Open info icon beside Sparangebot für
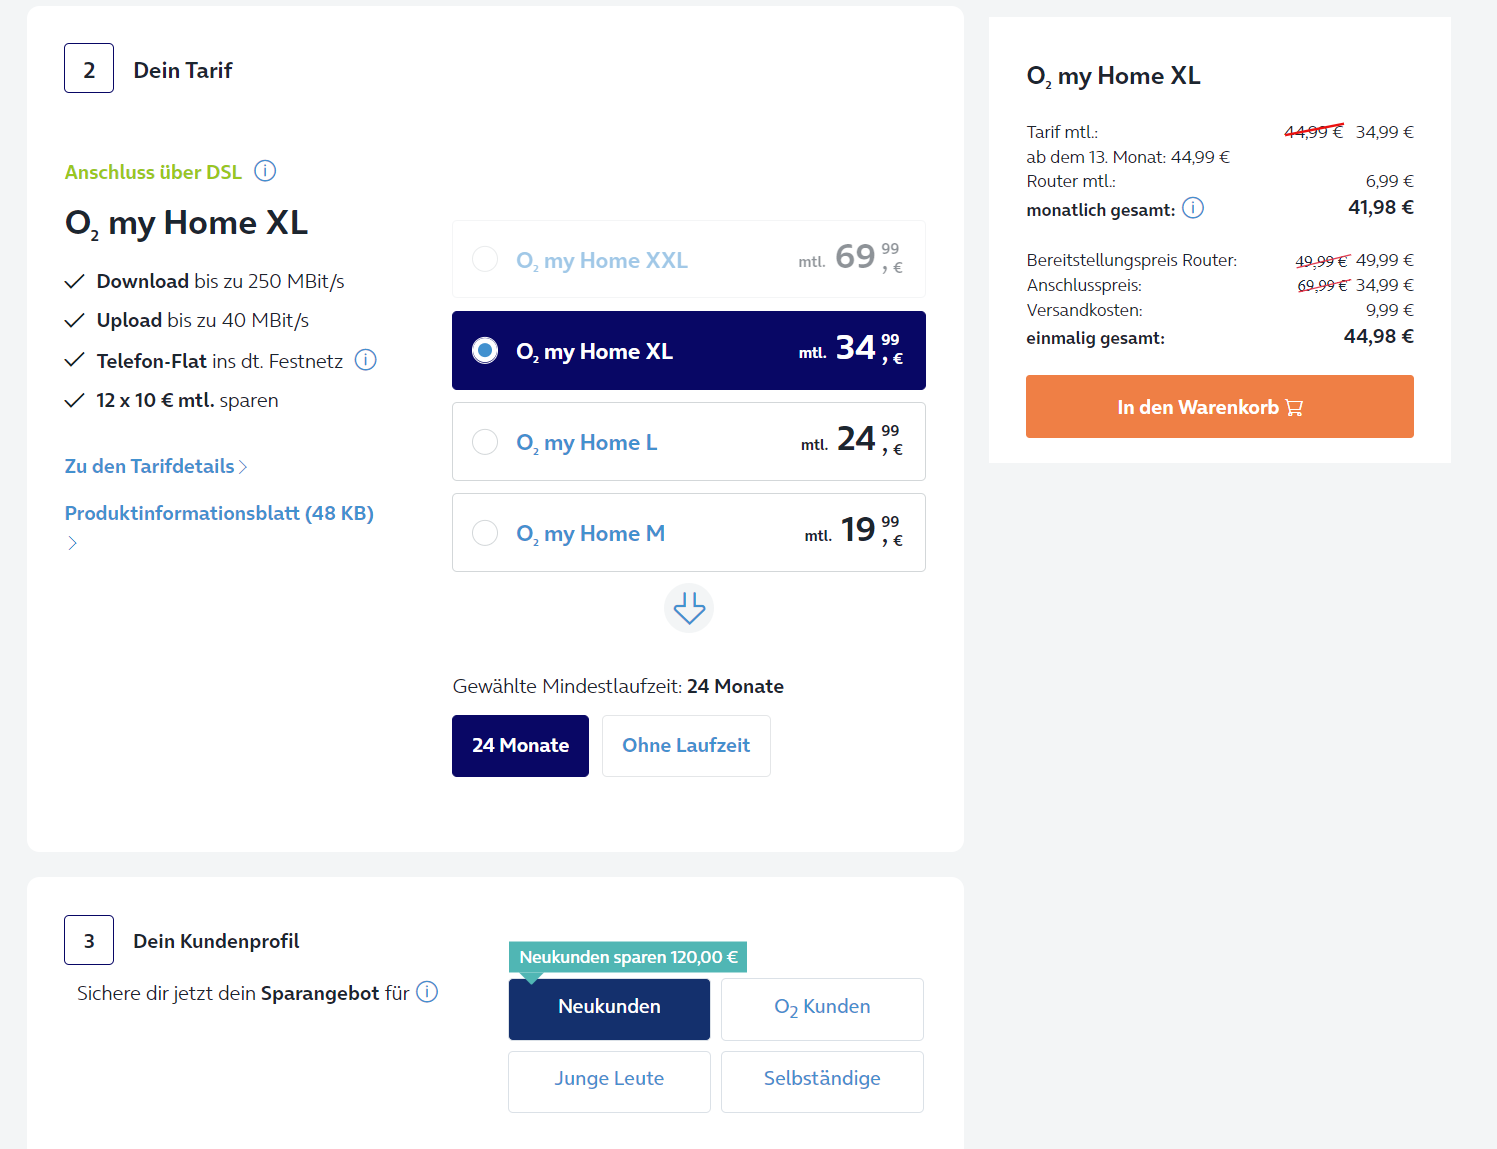1497x1149 pixels. [427, 992]
